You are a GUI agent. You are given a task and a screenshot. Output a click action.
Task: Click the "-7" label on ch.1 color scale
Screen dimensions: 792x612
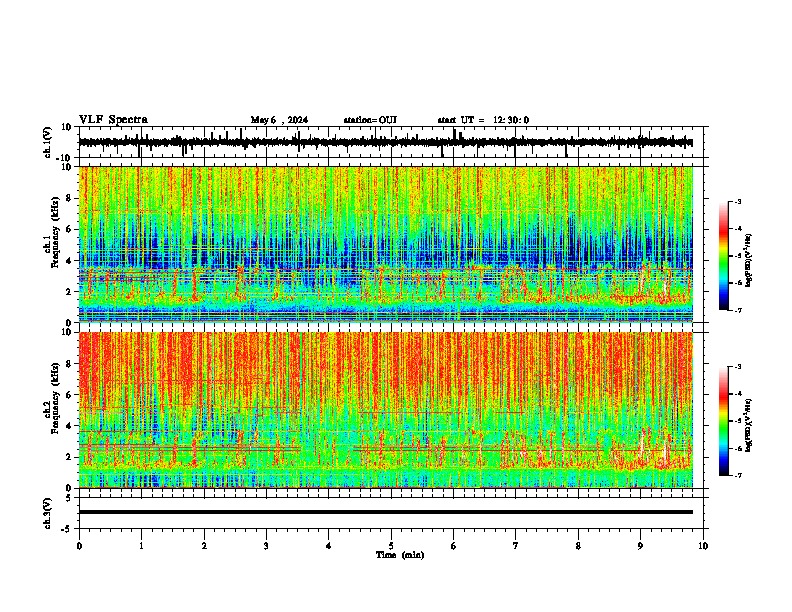(737, 310)
